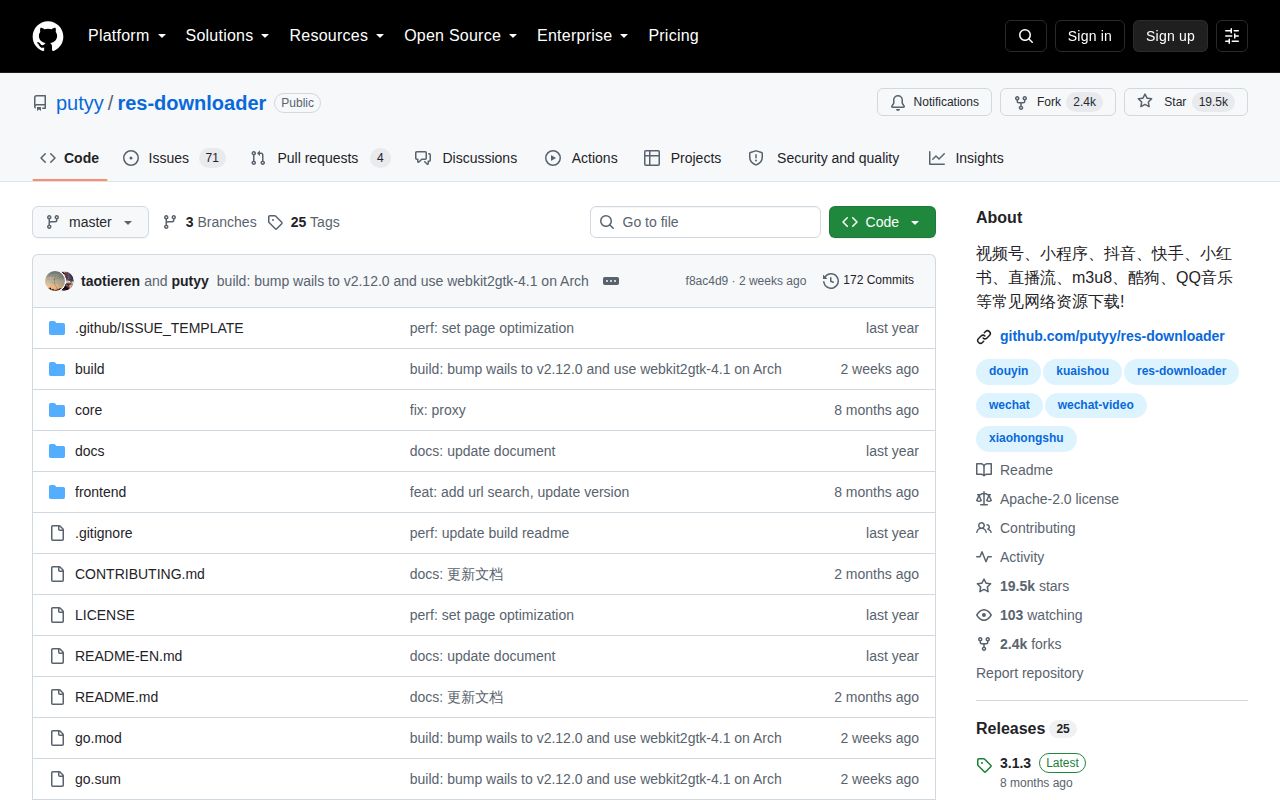Open the README-EN.md file
The height and width of the screenshot is (800, 1280).
tap(129, 656)
